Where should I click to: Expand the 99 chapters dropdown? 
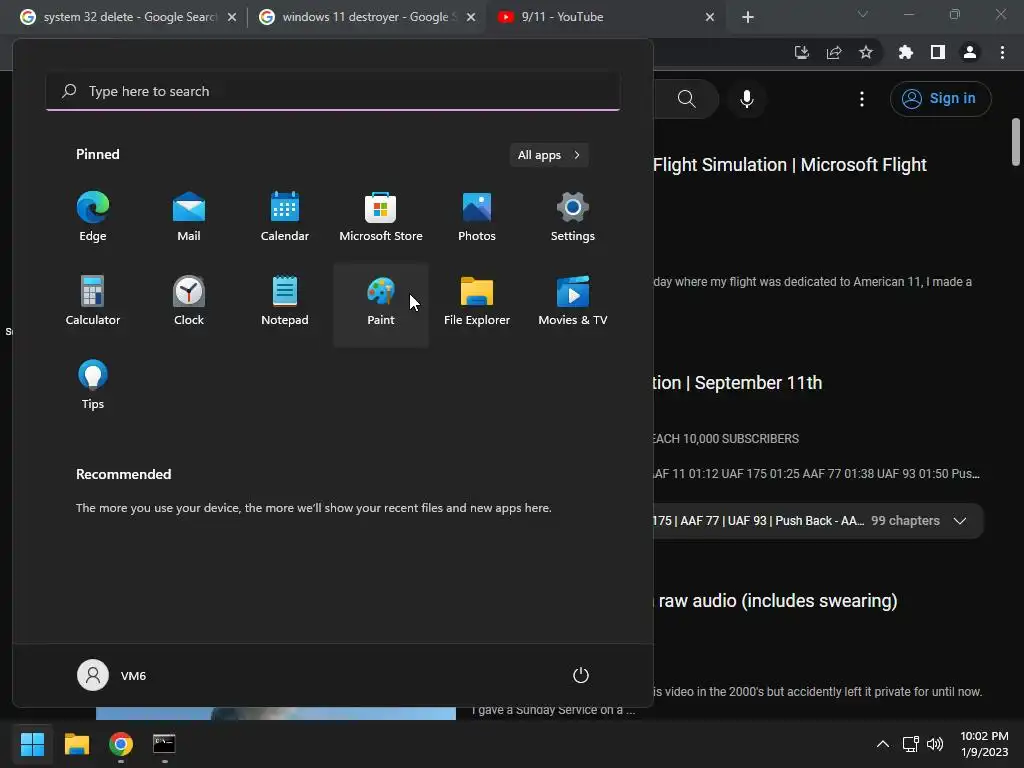(959, 521)
